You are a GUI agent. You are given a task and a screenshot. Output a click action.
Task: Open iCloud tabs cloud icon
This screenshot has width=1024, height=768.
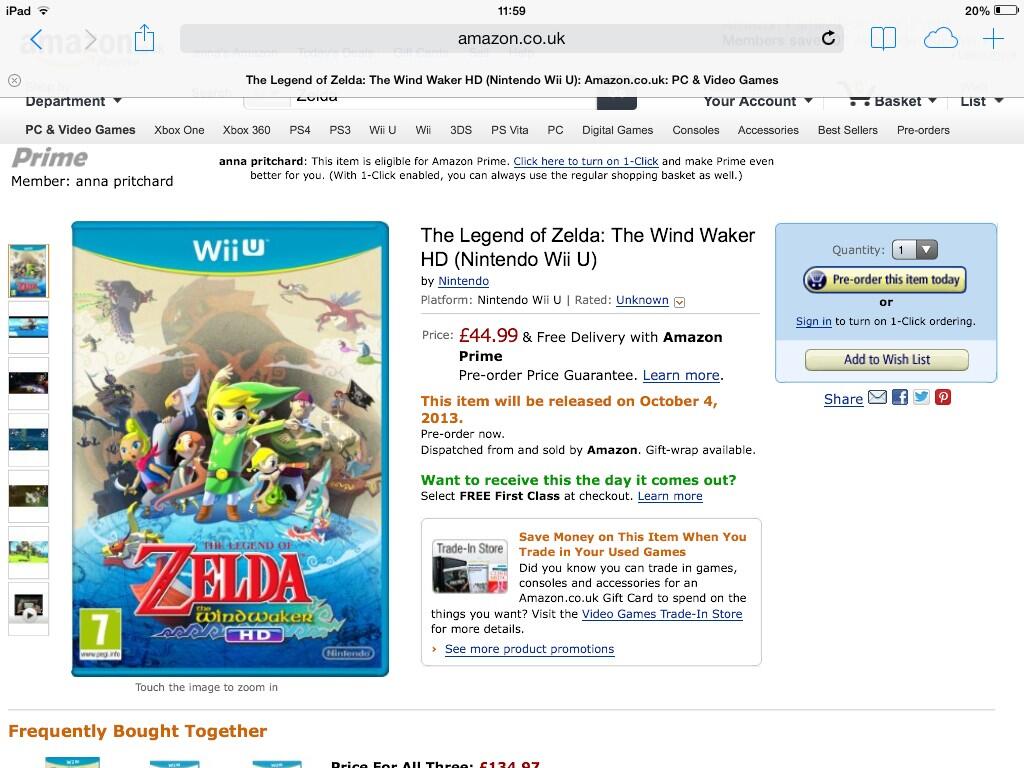(x=940, y=39)
